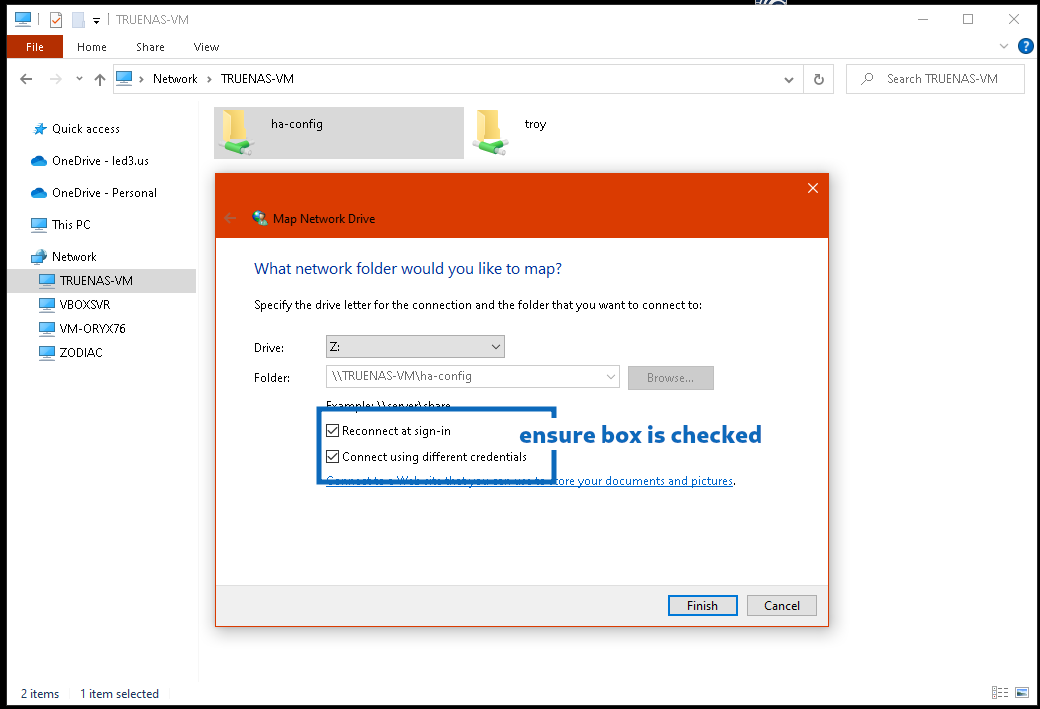This screenshot has height=709, width=1040.
Task: Select TRUENAS-VM in sidebar tree
Action: tap(102, 281)
